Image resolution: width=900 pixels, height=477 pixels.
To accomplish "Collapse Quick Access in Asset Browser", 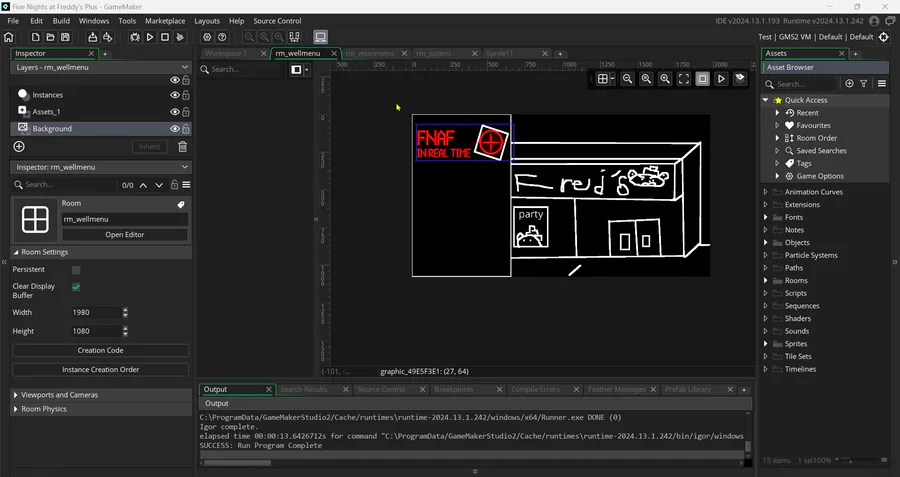I will click(766, 100).
